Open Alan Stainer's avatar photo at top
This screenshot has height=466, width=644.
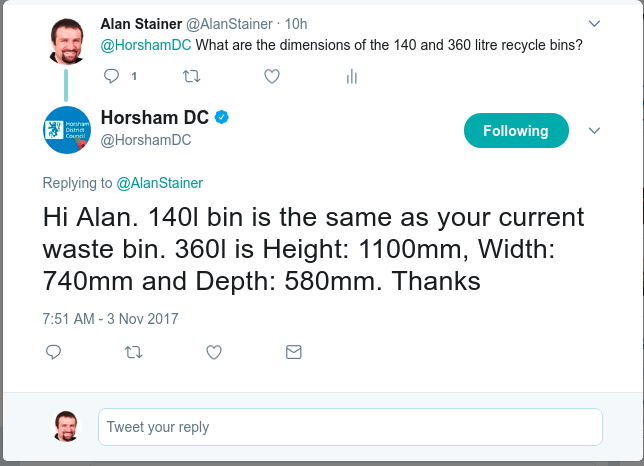67,41
